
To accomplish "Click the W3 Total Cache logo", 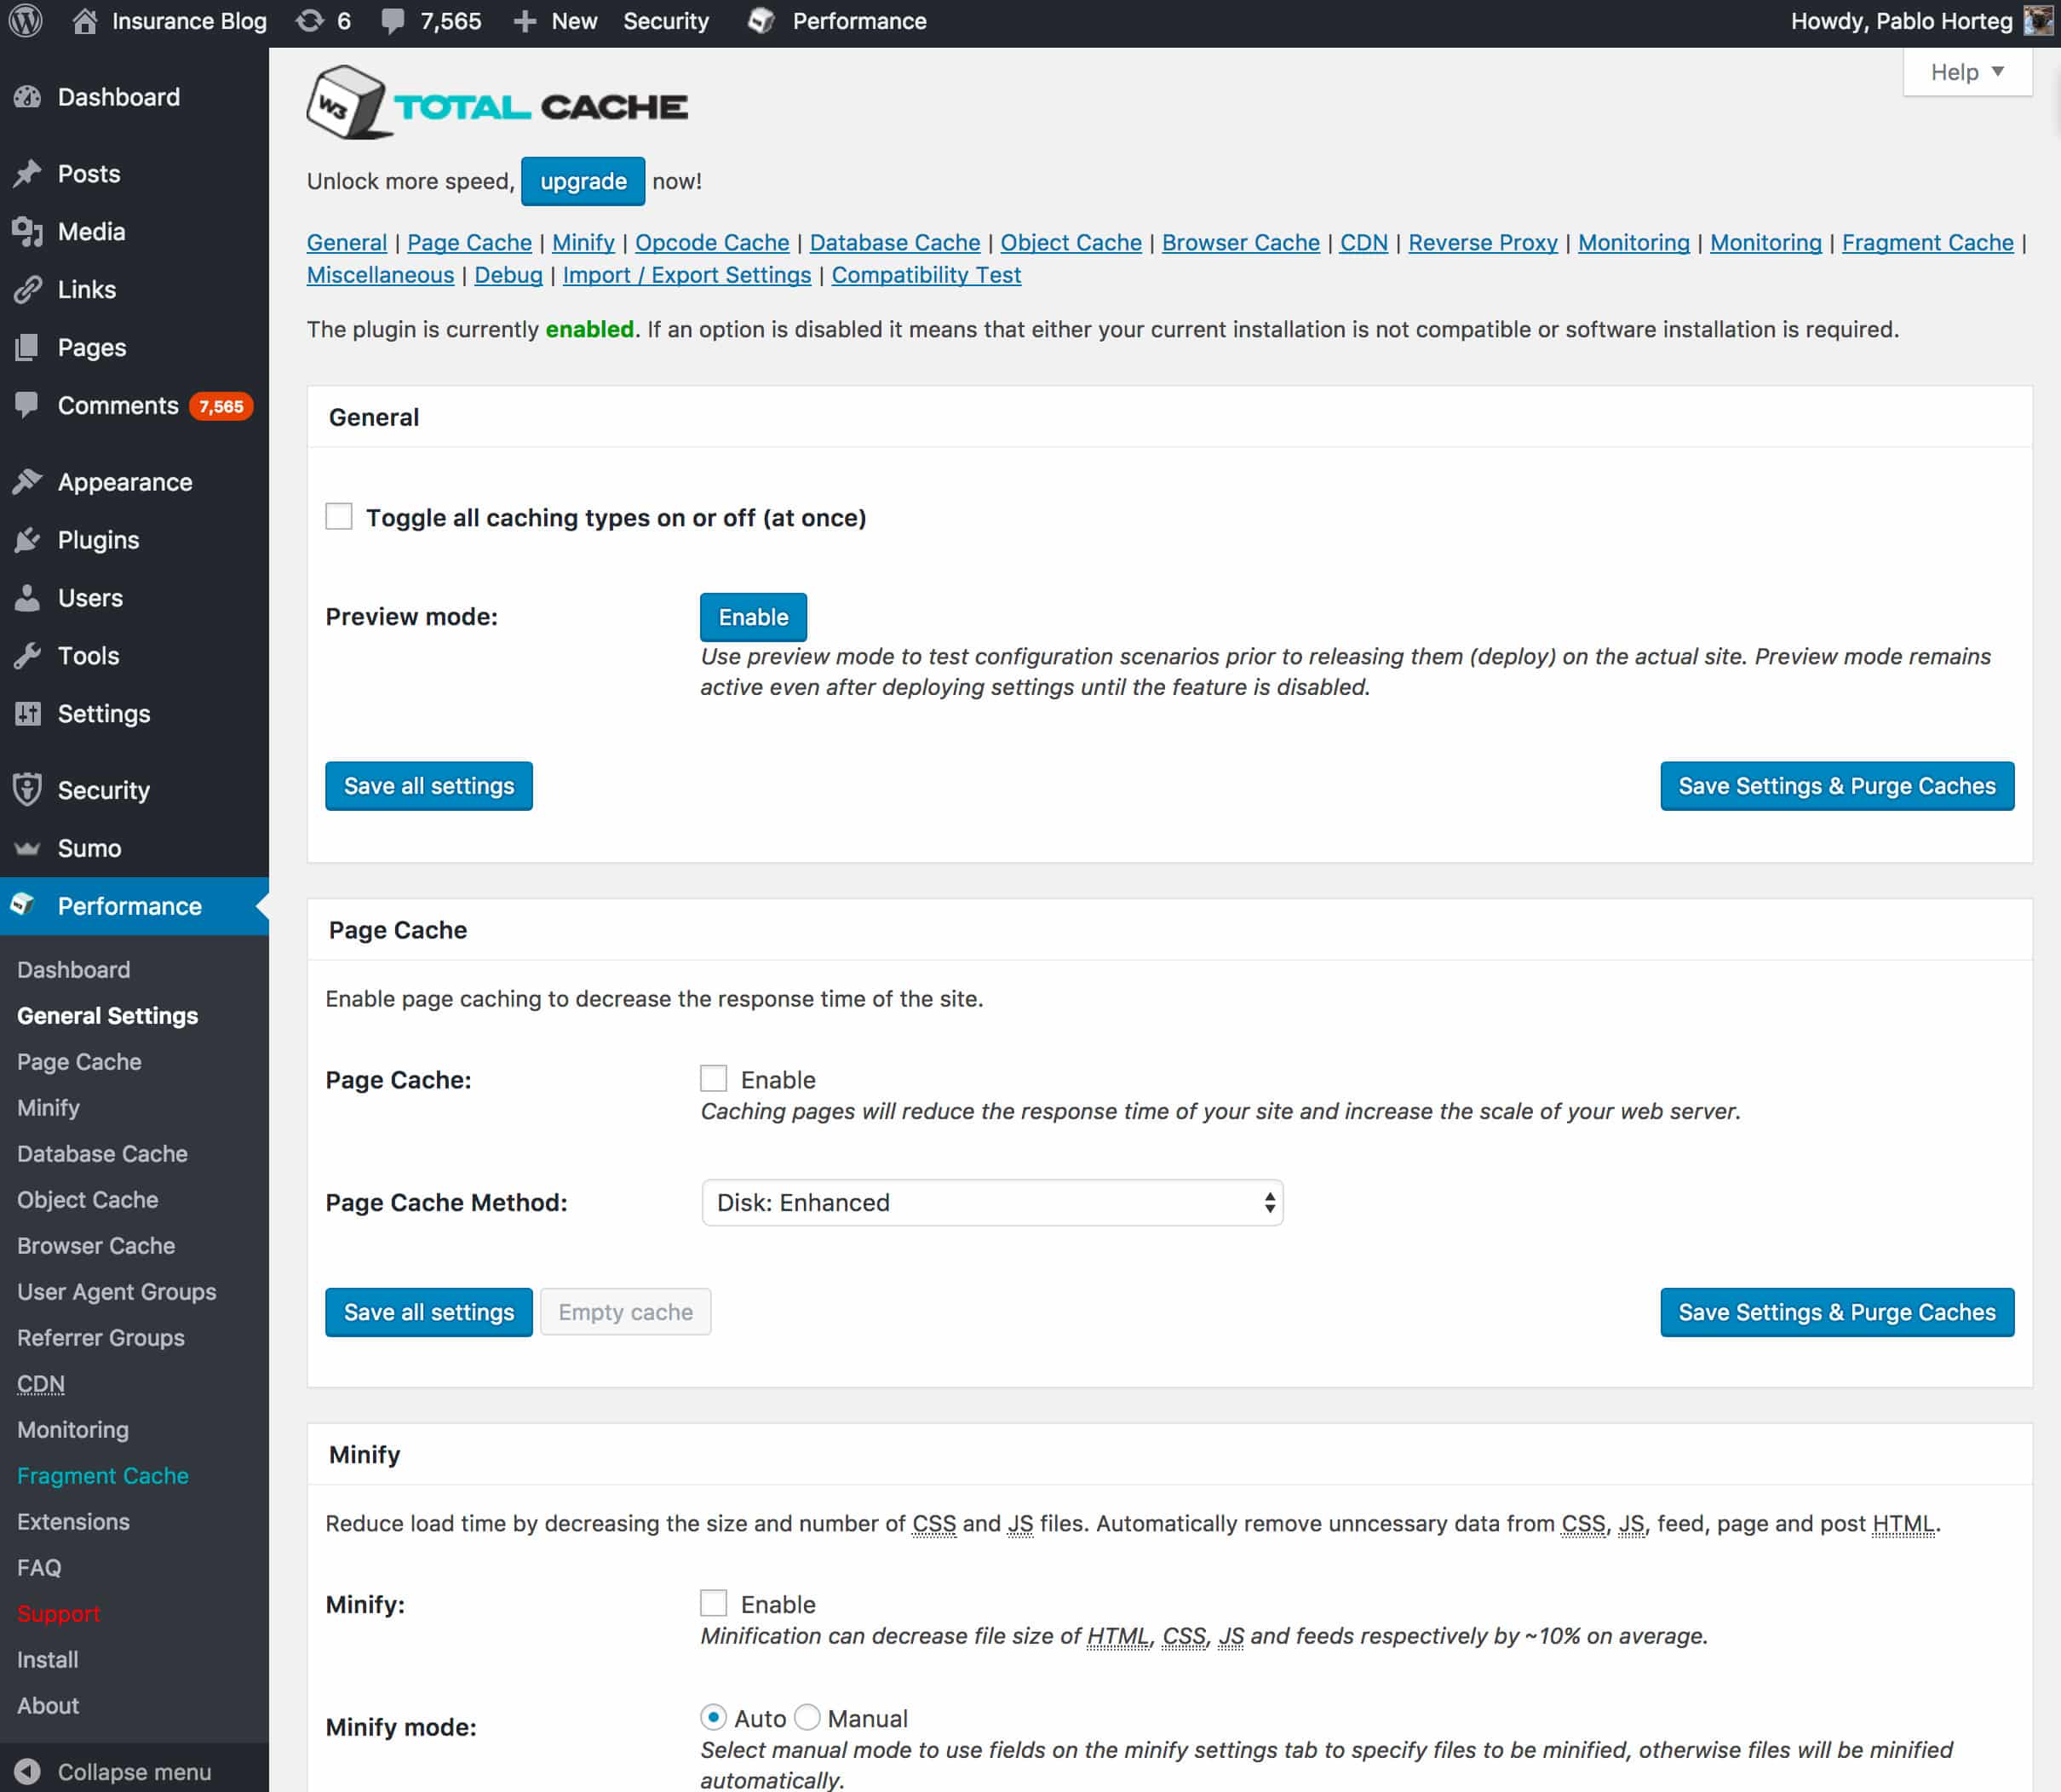I will [497, 104].
